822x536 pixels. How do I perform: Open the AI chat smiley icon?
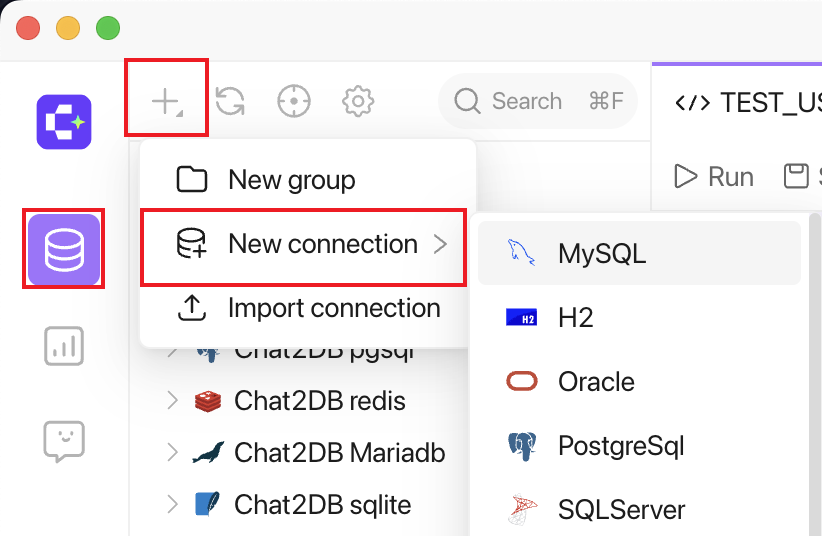[64, 441]
